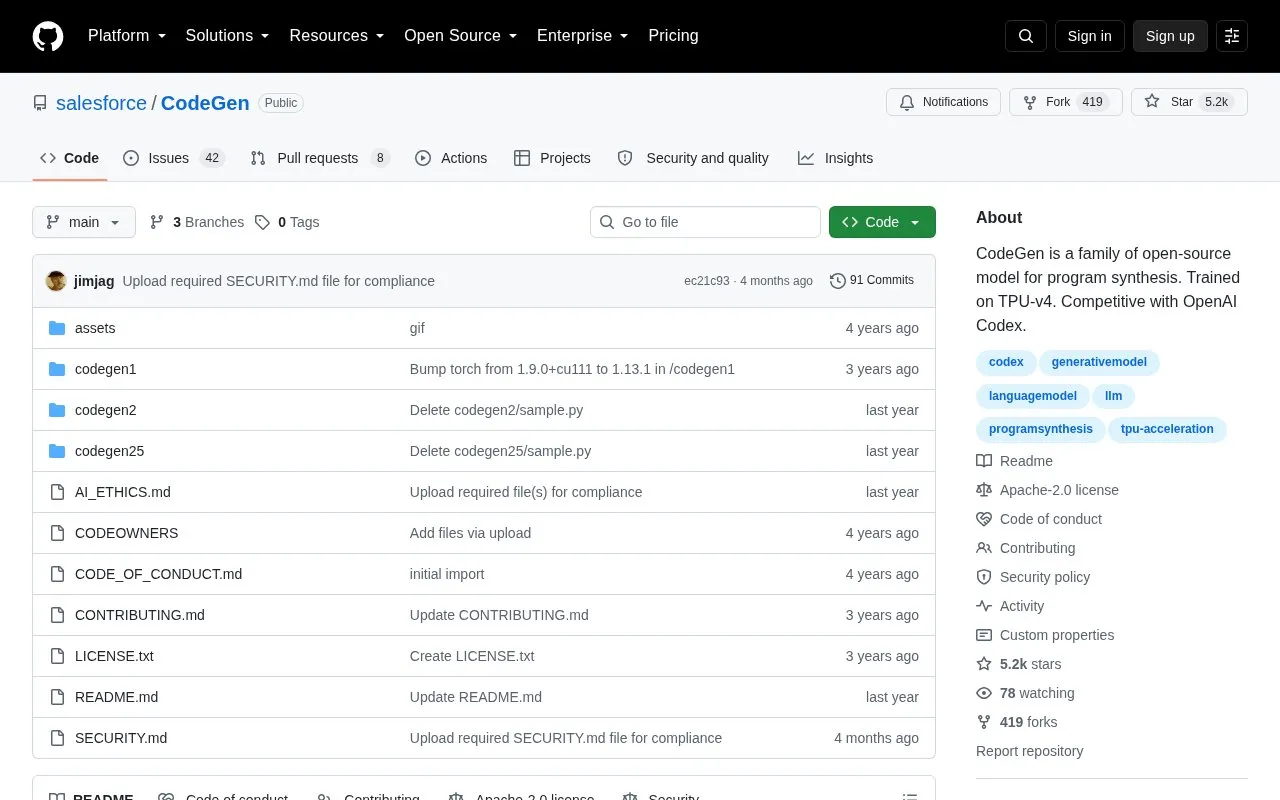Click the CODEOWNERS file icon

click(57, 533)
